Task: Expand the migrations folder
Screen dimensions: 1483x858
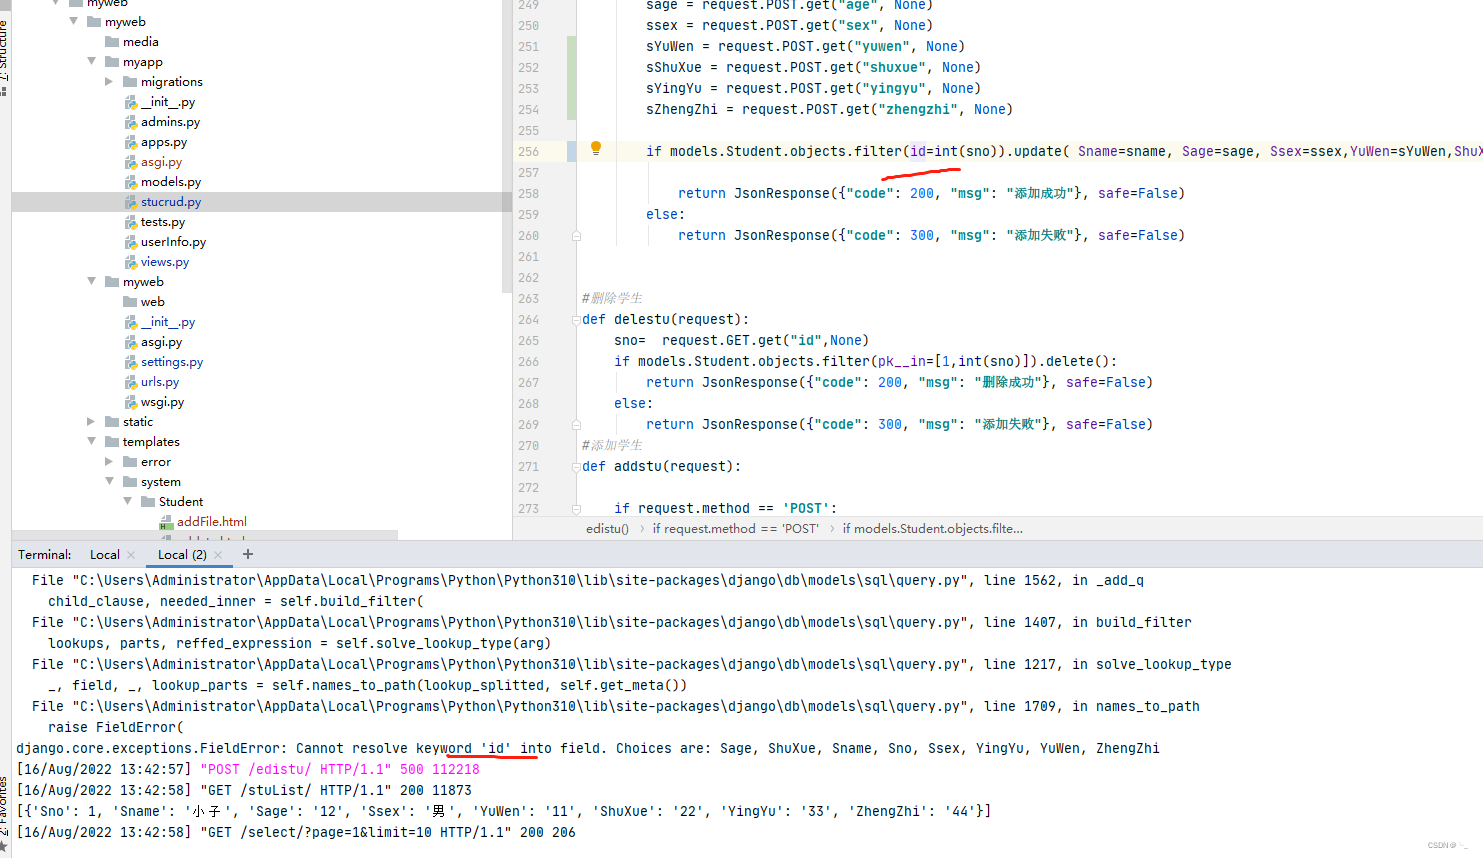Action: click(x=109, y=81)
